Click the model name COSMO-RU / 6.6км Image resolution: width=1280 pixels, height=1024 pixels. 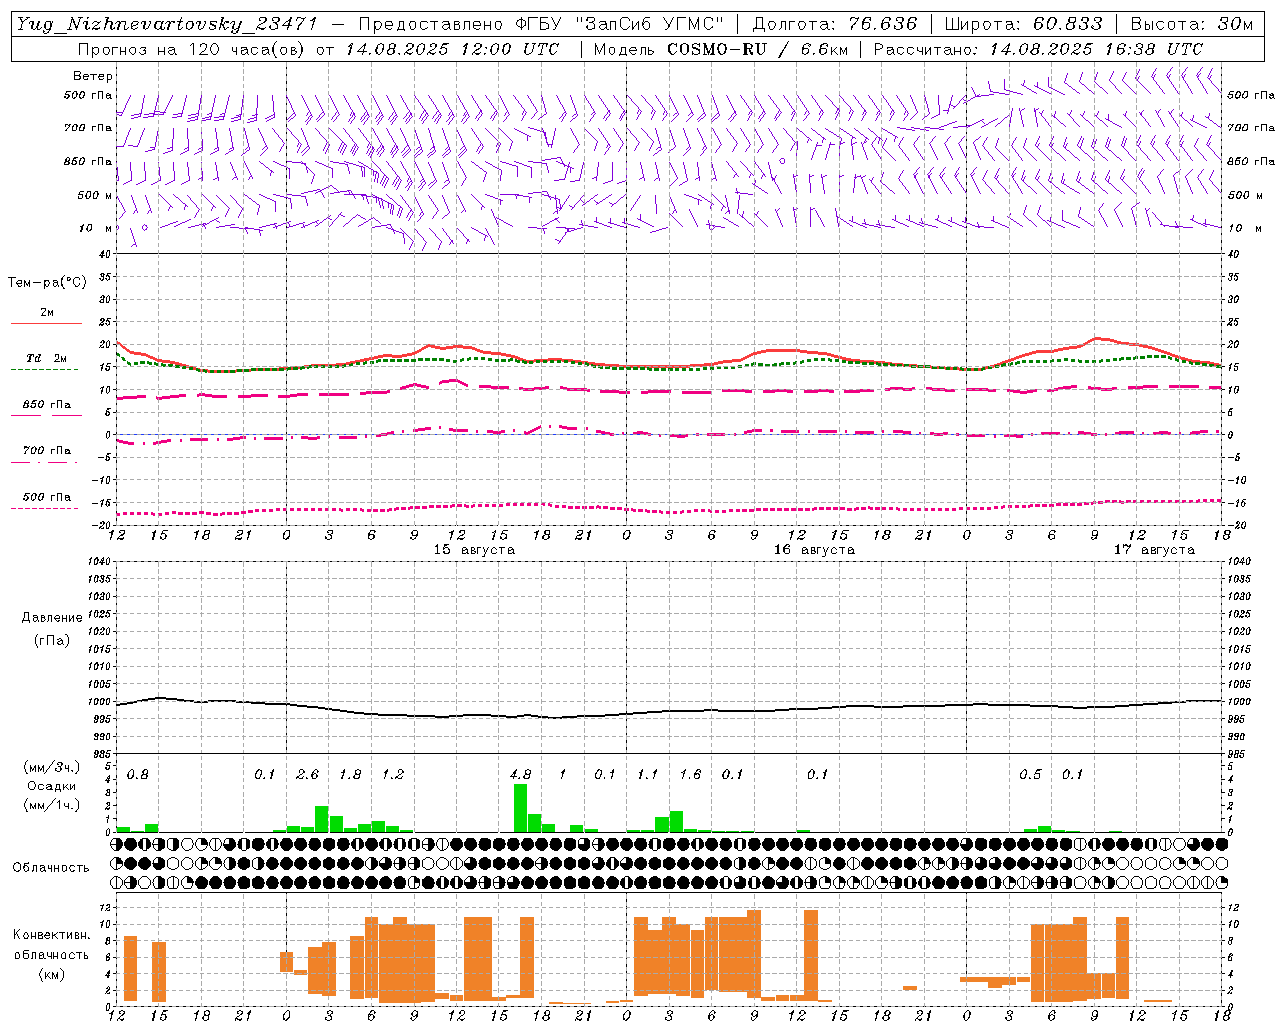pyautogui.click(x=758, y=49)
